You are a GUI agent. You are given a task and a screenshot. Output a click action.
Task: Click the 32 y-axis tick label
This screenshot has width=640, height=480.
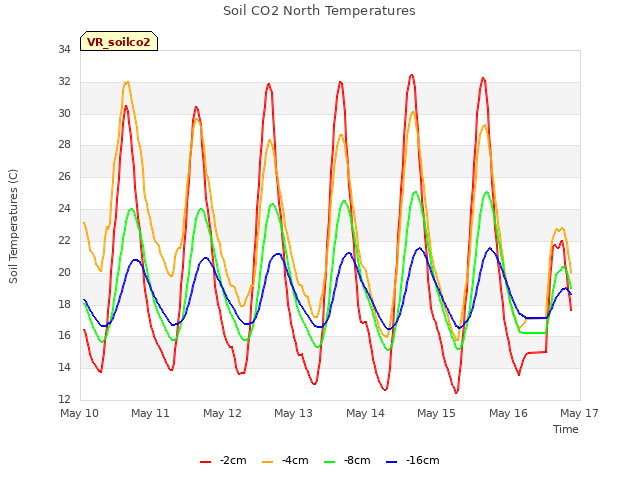[x=64, y=82]
